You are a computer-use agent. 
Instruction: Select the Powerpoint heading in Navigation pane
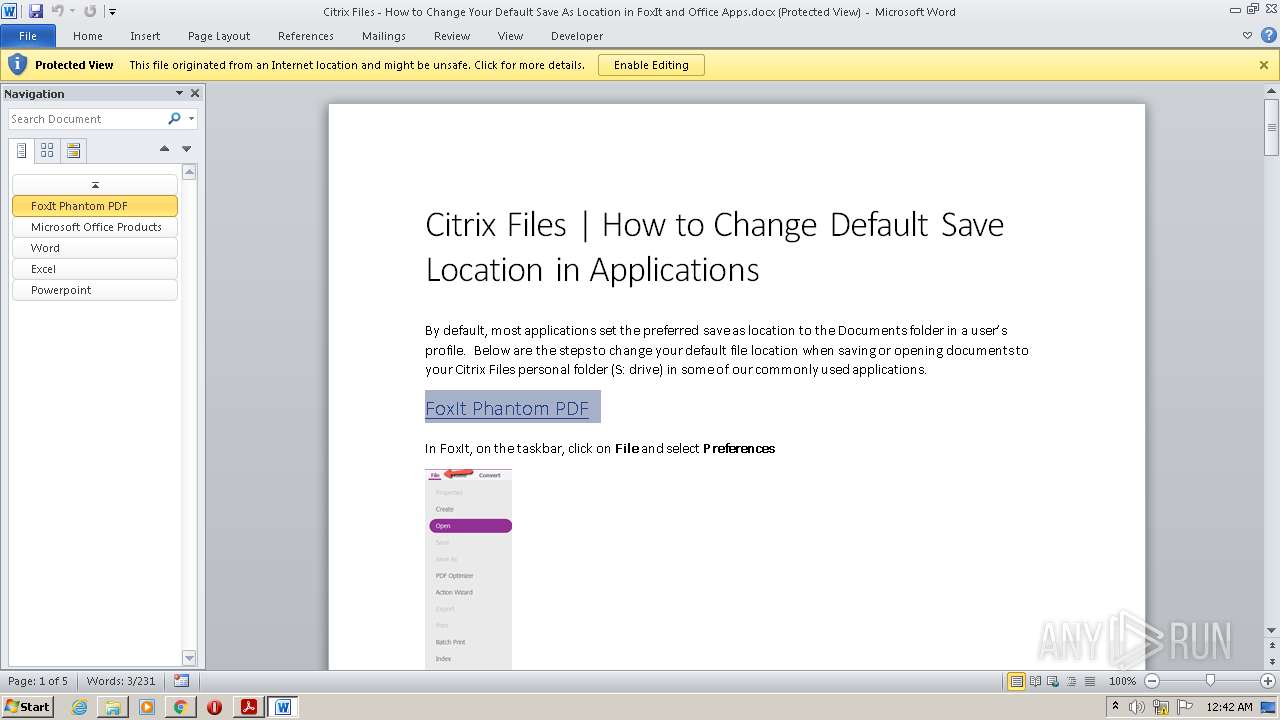tap(95, 290)
